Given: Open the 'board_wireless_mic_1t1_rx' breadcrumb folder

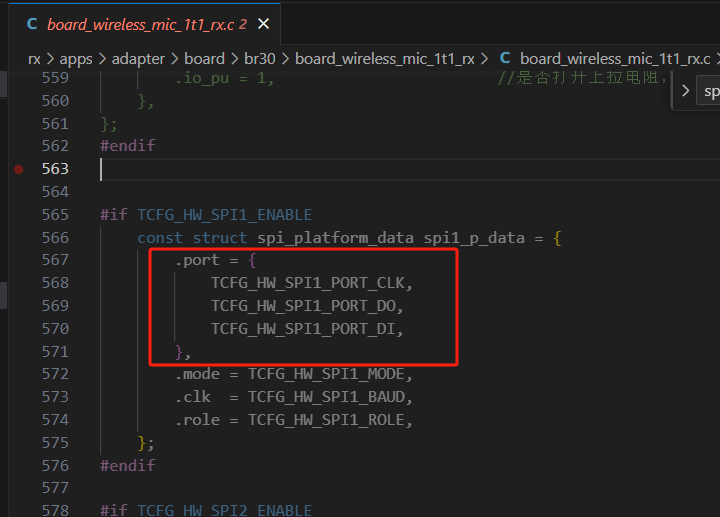Looking at the screenshot, I should 385,59.
